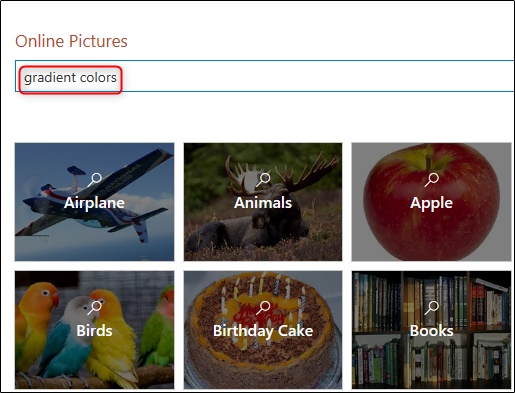Open the Airplane picture category
The height and width of the screenshot is (393, 515).
tap(94, 202)
